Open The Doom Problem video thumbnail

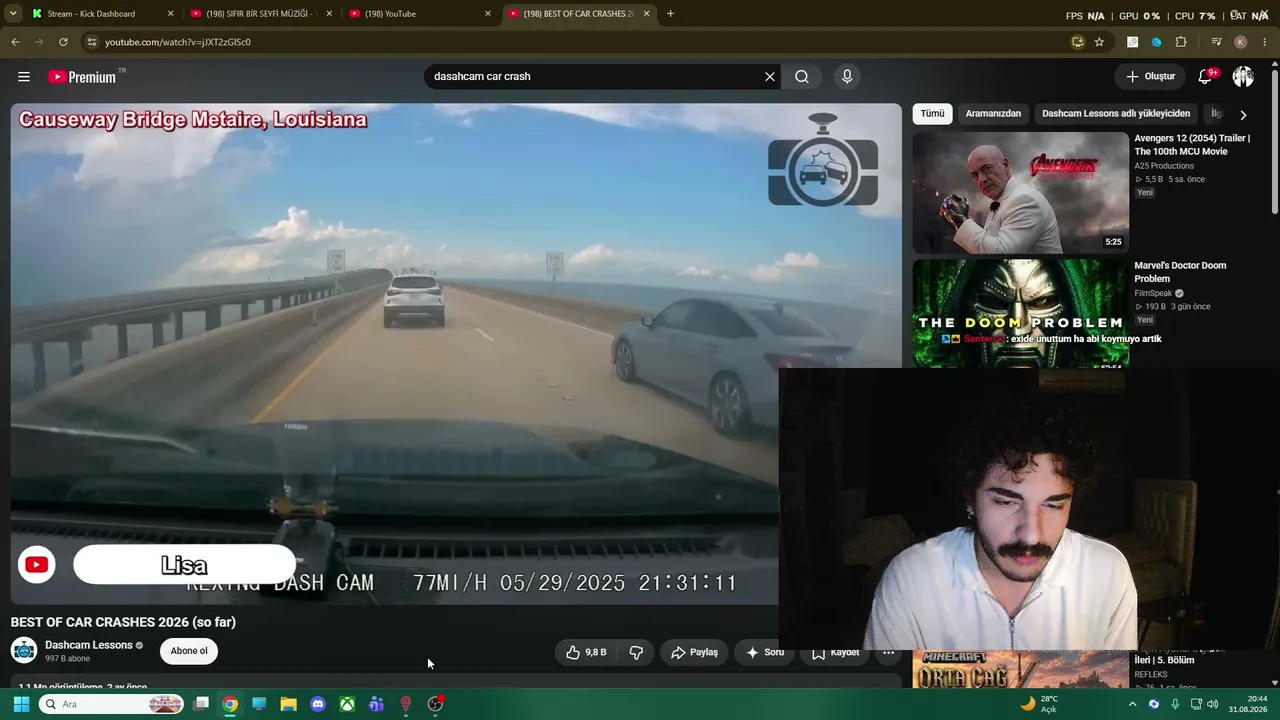point(1020,314)
